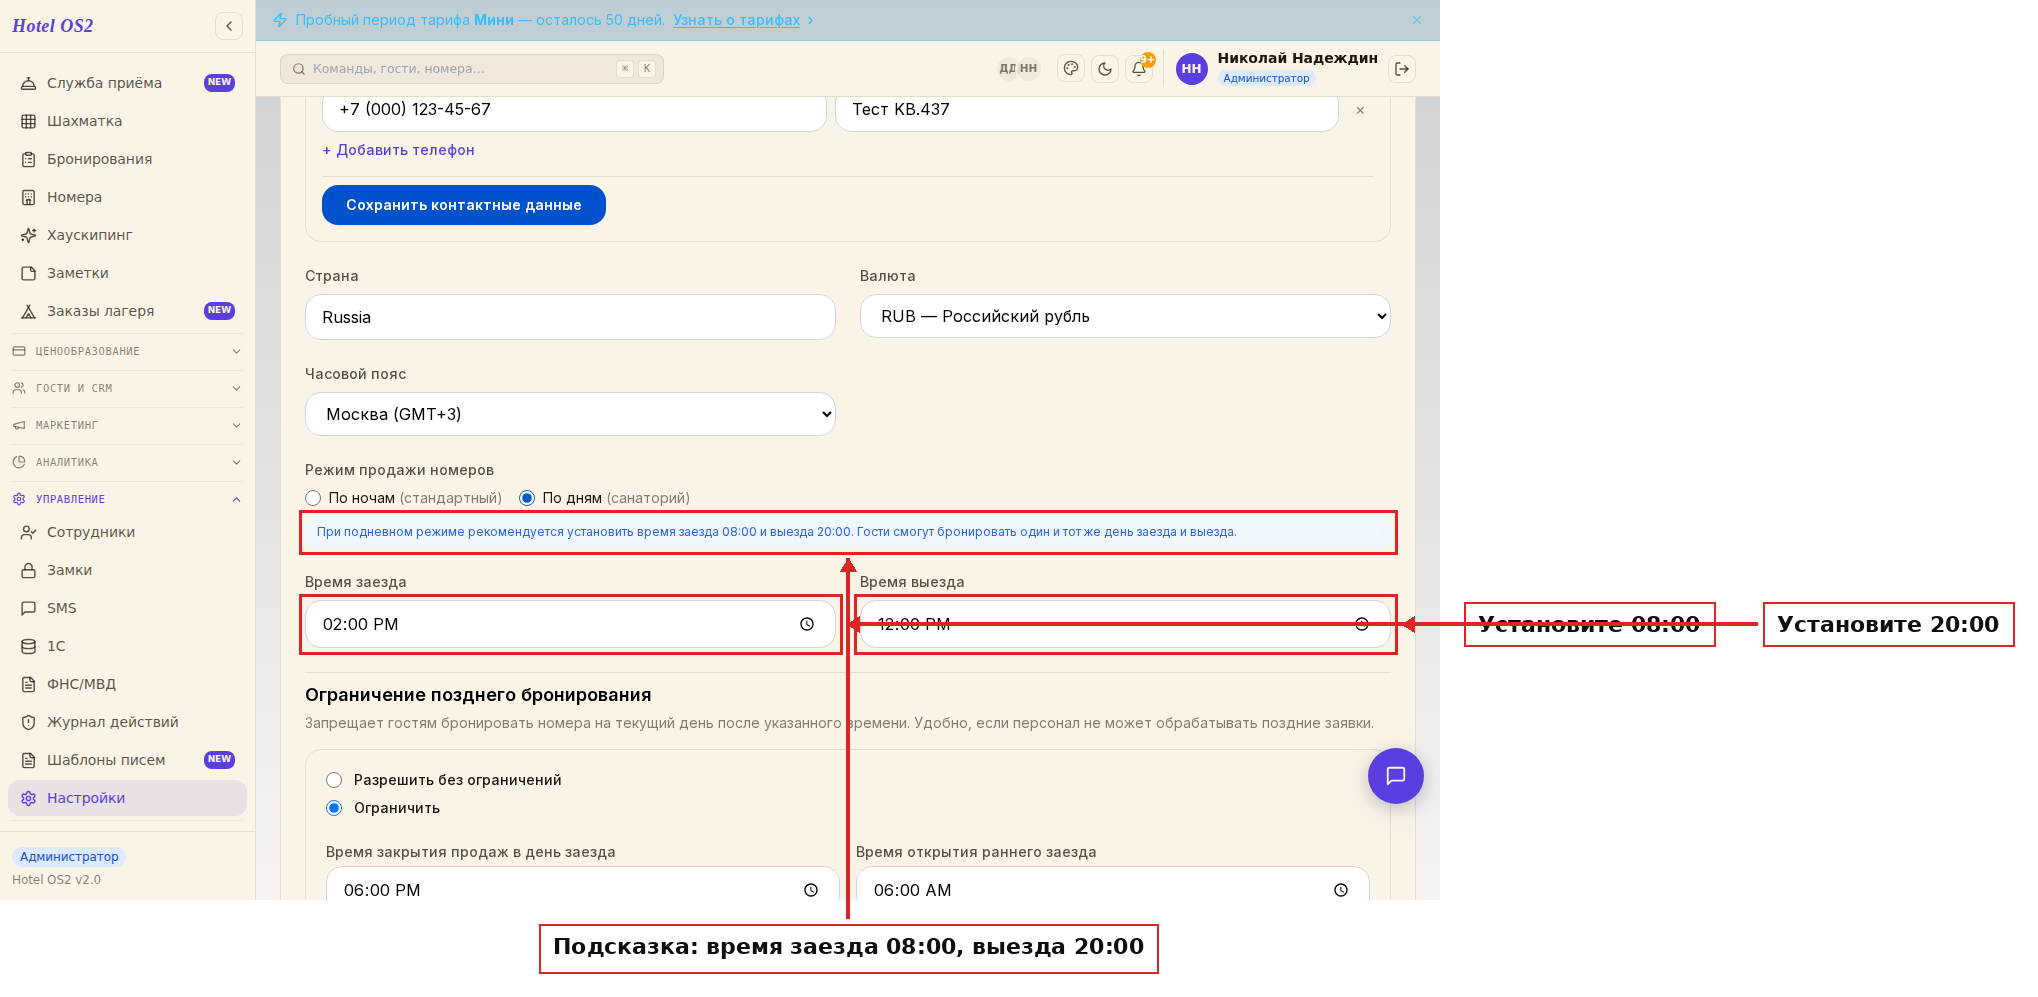Click the logout icon
The width and height of the screenshot is (2038, 997).
click(1402, 69)
